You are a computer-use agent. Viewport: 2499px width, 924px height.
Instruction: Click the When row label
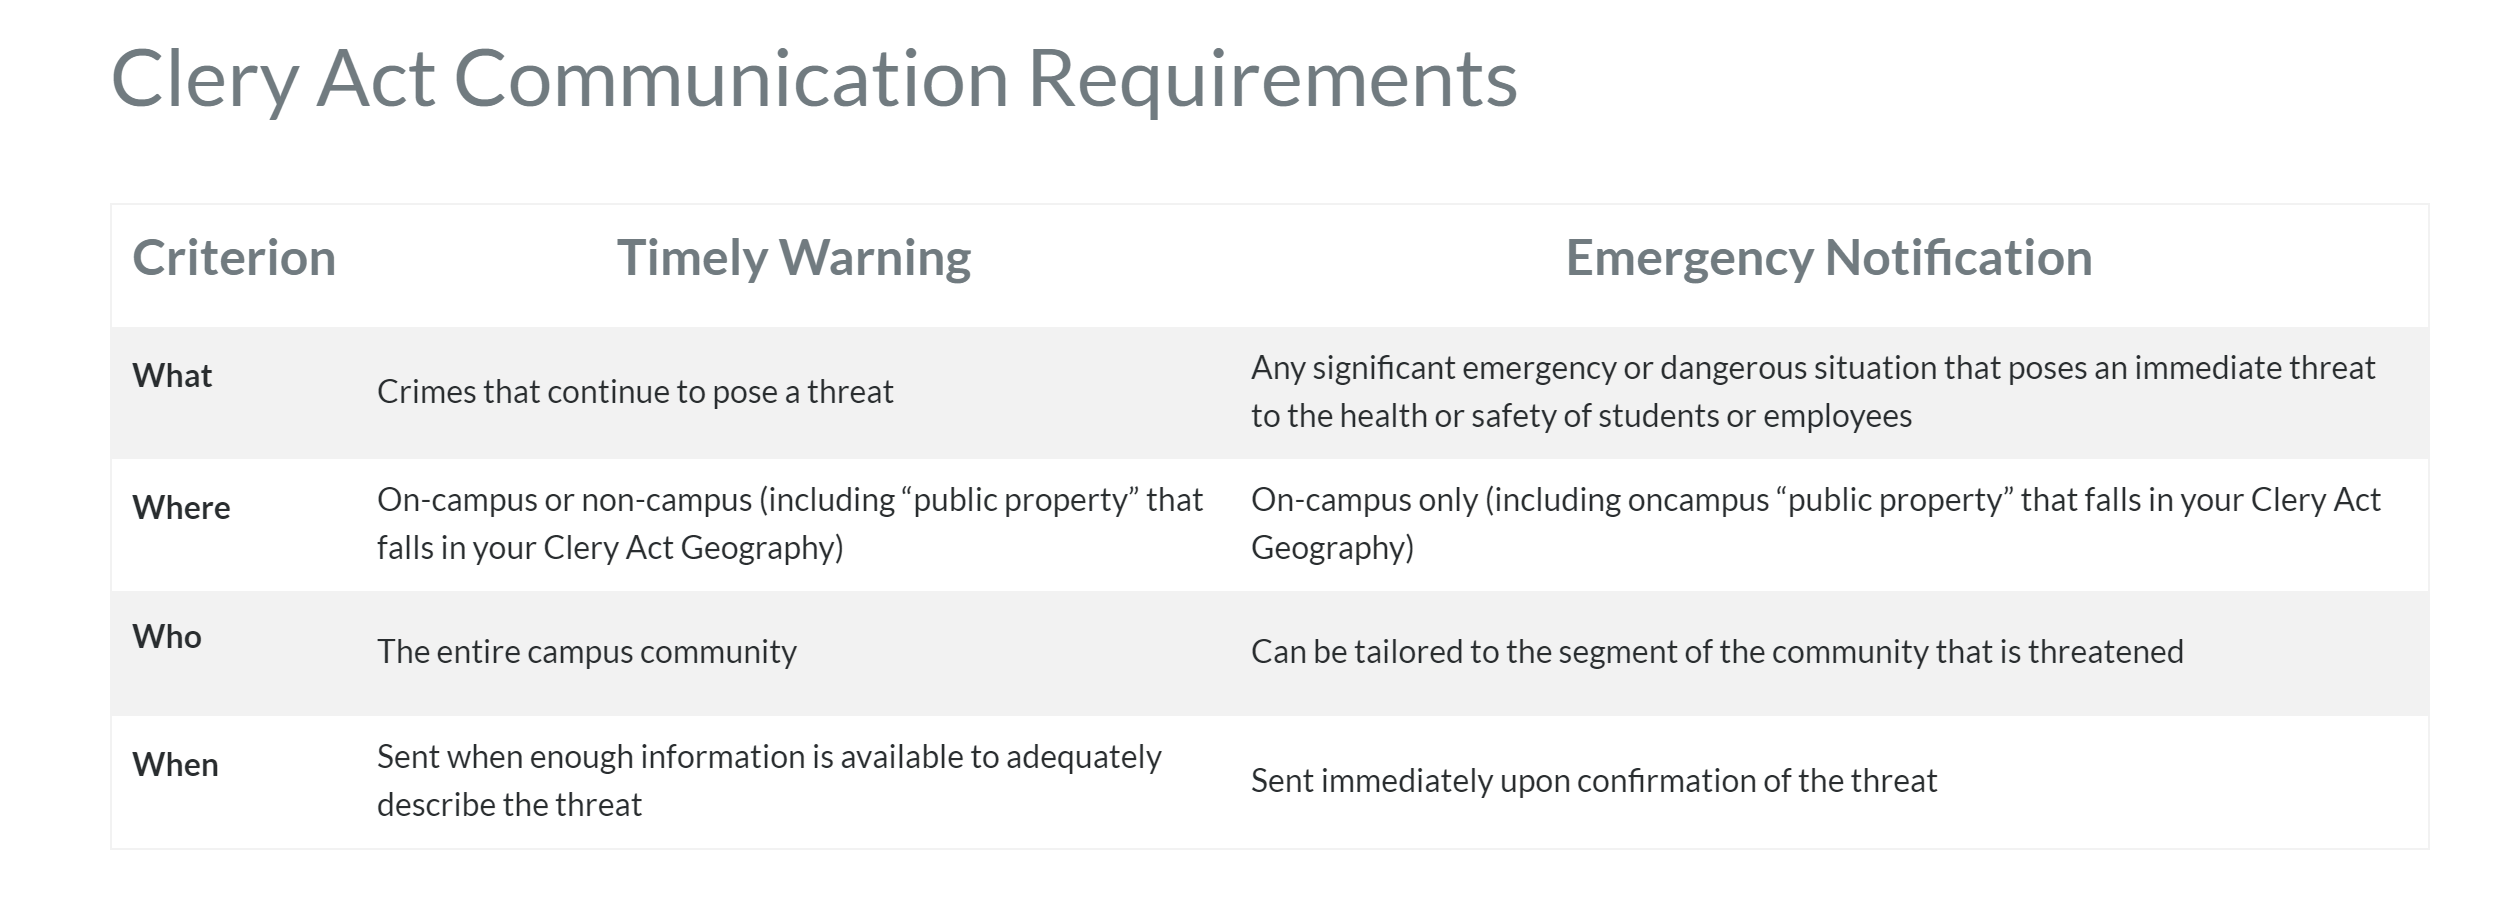[175, 765]
